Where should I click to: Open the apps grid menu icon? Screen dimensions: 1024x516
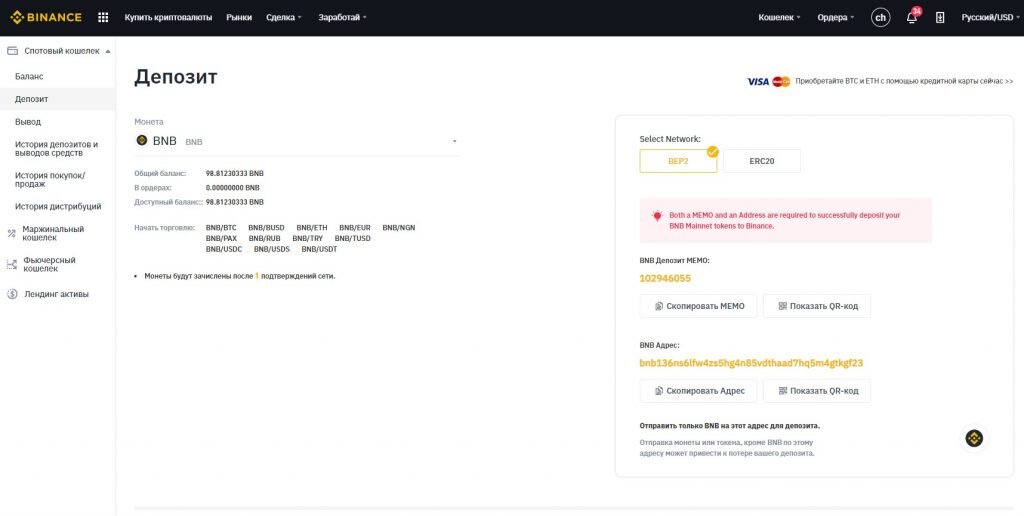(x=103, y=18)
